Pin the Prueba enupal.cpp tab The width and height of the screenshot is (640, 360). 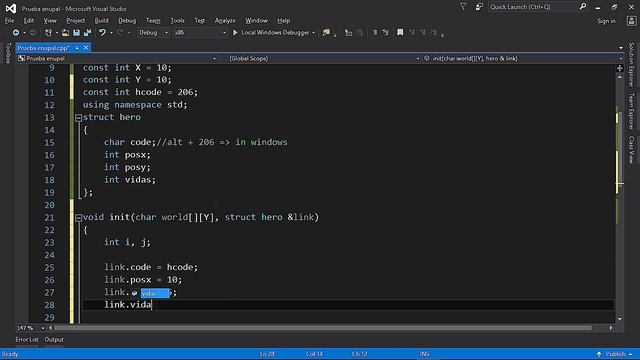pos(77,48)
